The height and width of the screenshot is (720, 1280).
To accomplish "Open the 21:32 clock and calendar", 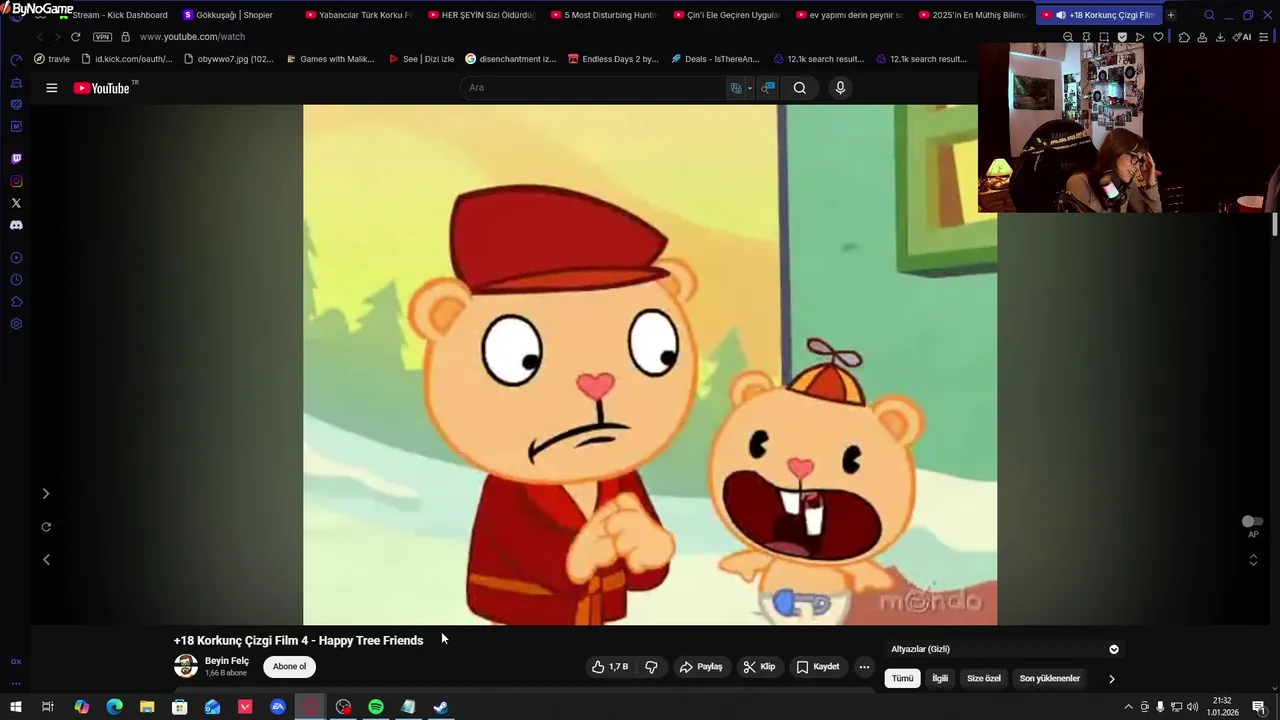I will 1222,707.
